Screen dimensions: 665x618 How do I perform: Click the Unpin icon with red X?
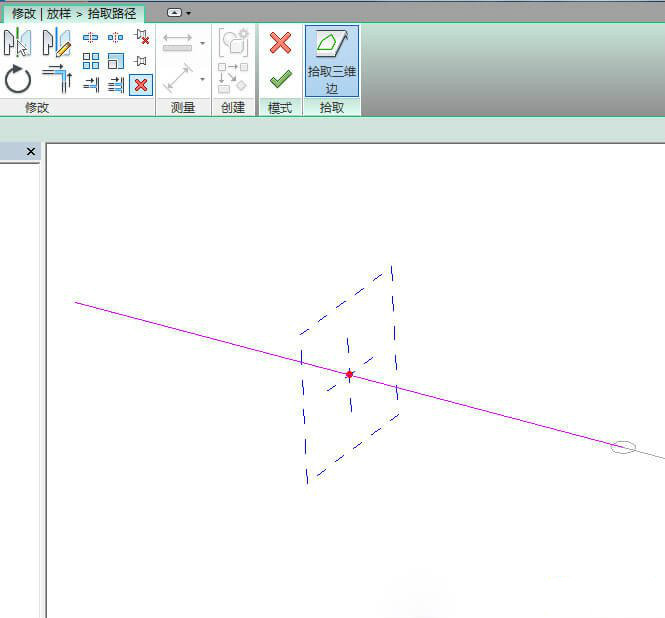pos(141,37)
